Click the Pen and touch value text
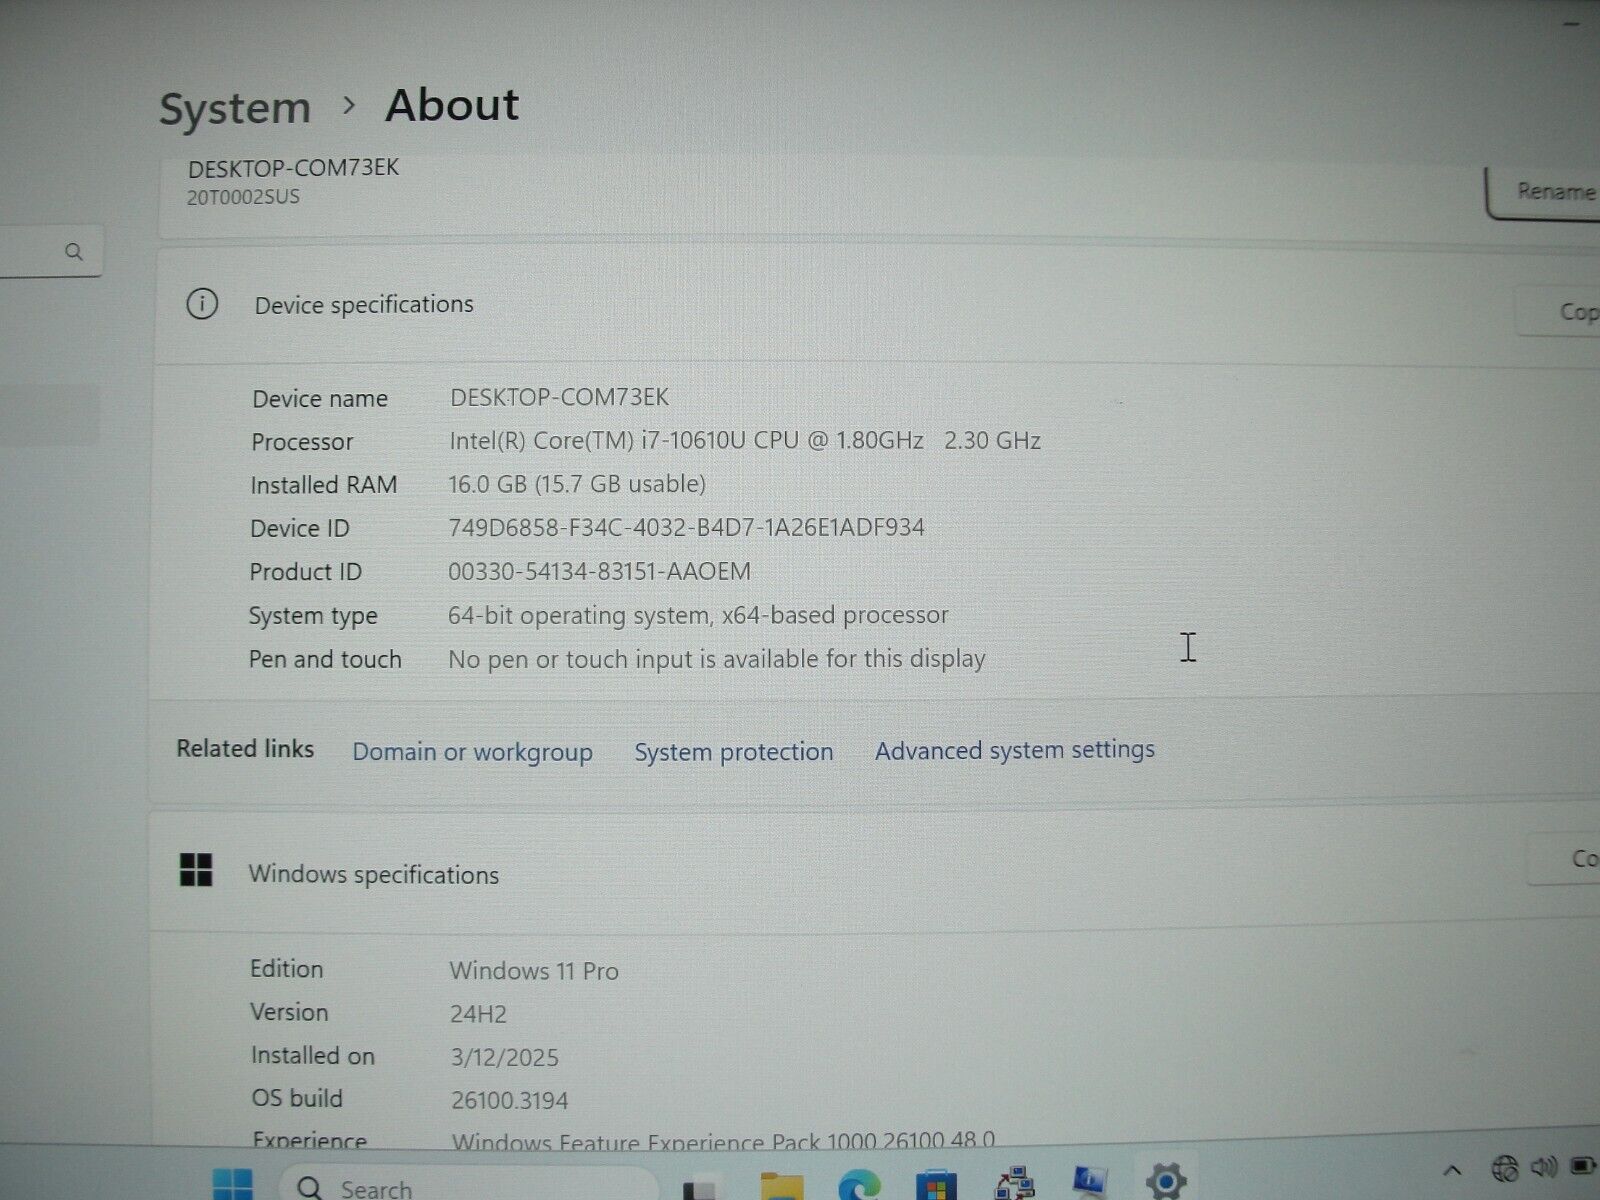The image size is (1600, 1200). [x=716, y=660]
